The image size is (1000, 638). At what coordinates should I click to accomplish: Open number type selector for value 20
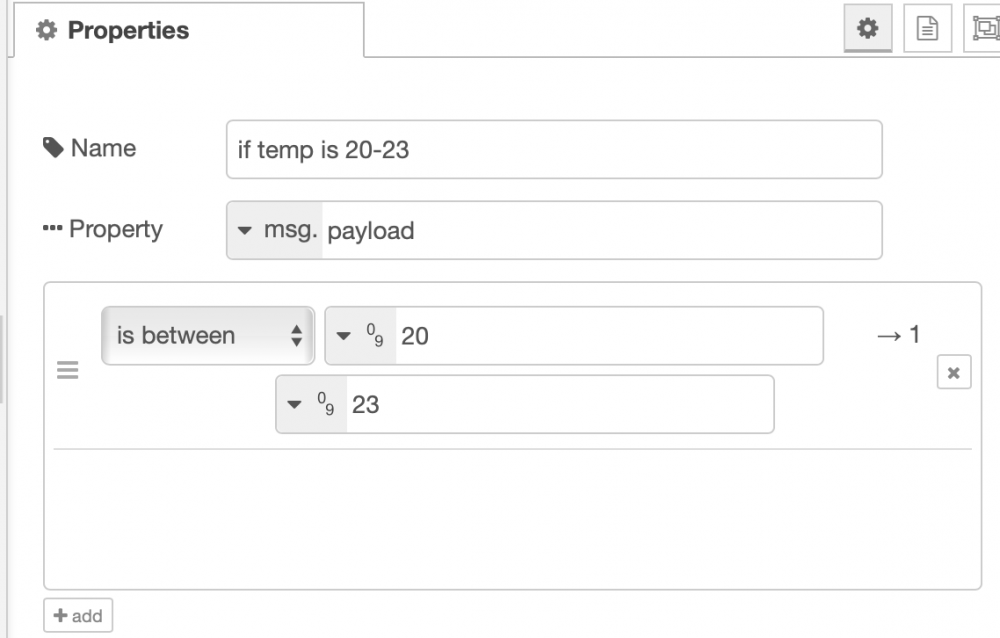(x=361, y=336)
